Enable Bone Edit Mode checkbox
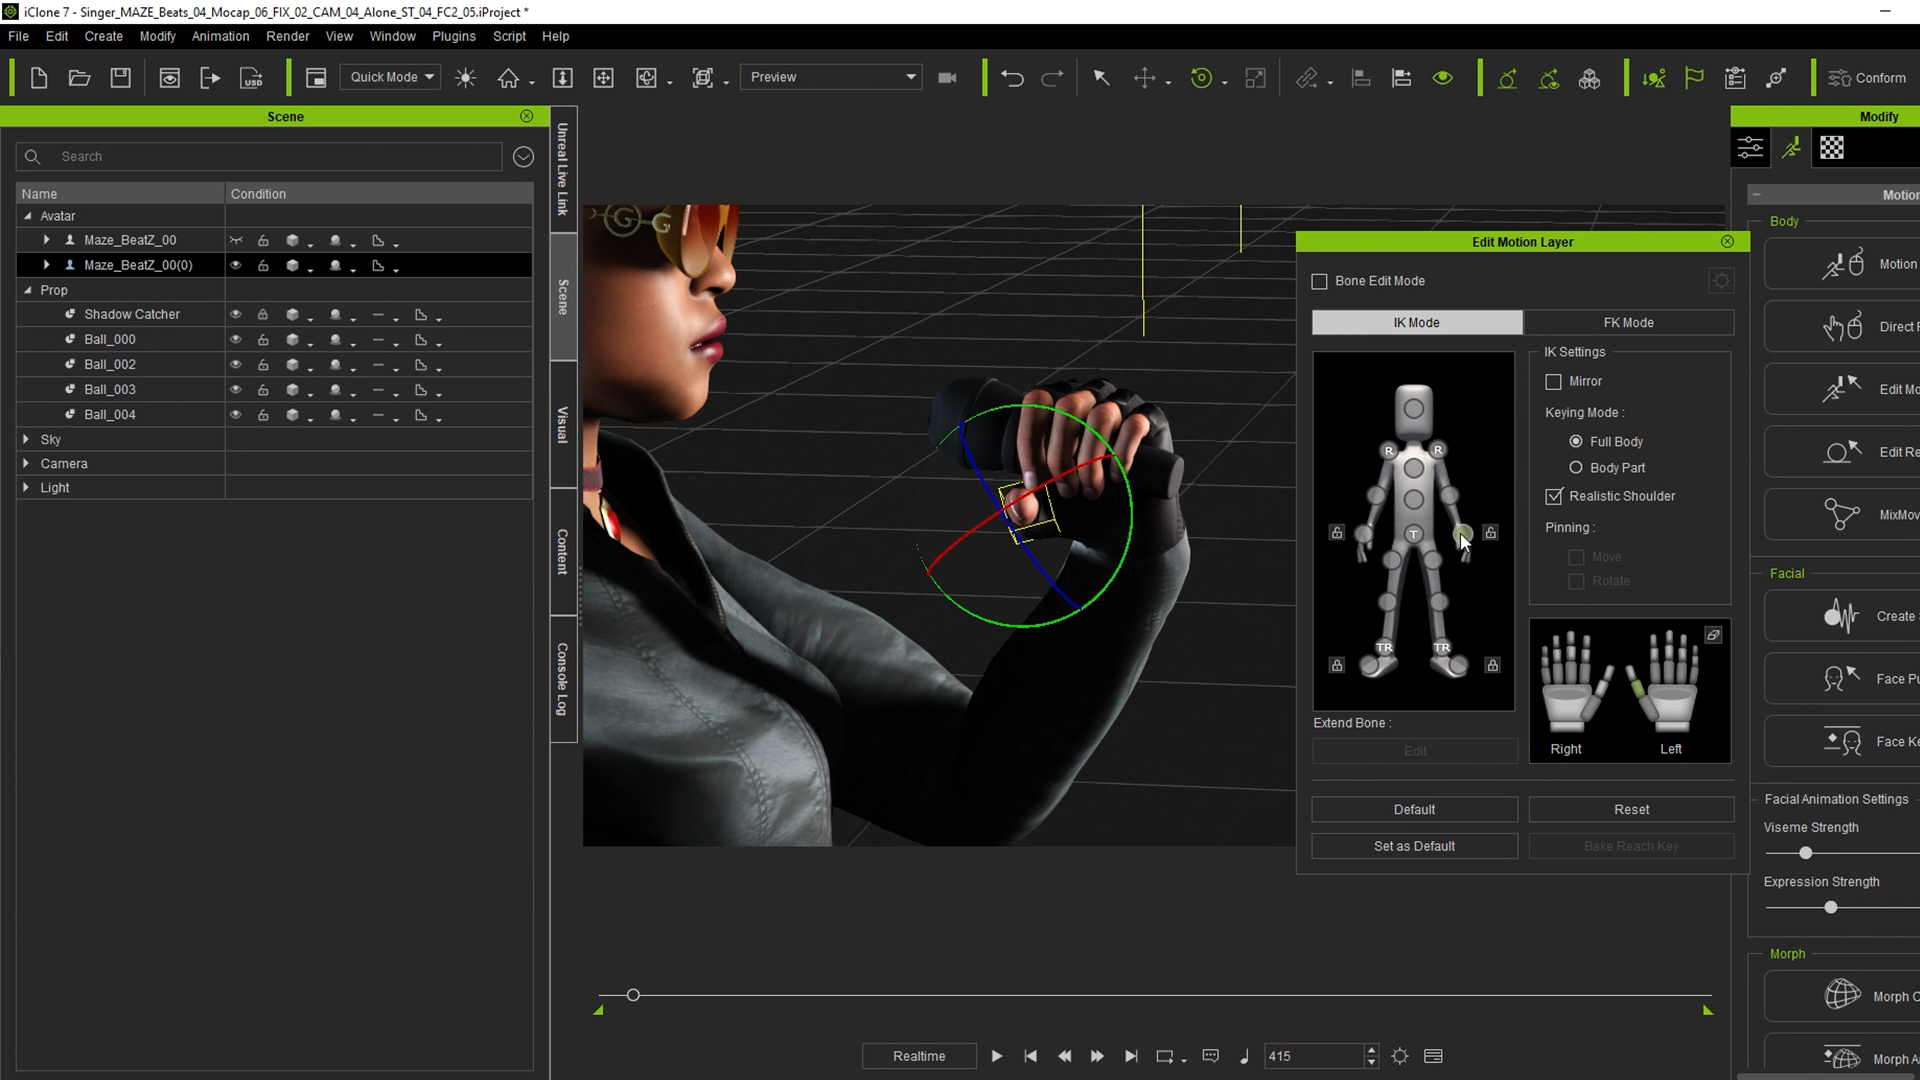 (x=1320, y=282)
